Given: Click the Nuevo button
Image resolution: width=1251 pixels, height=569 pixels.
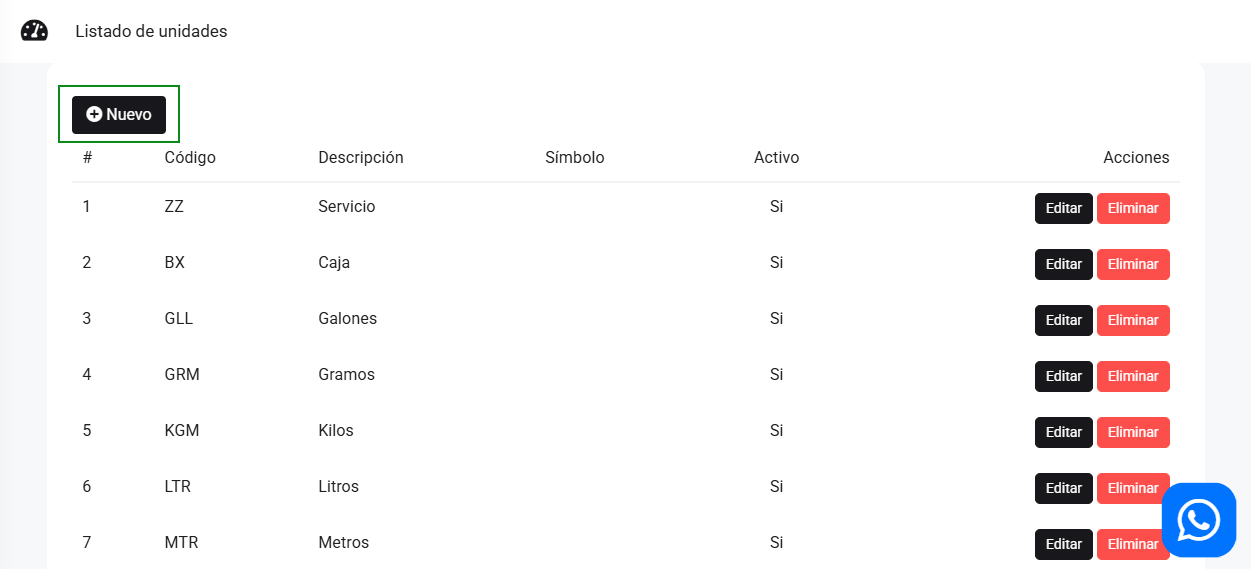Looking at the screenshot, I should 119,115.
